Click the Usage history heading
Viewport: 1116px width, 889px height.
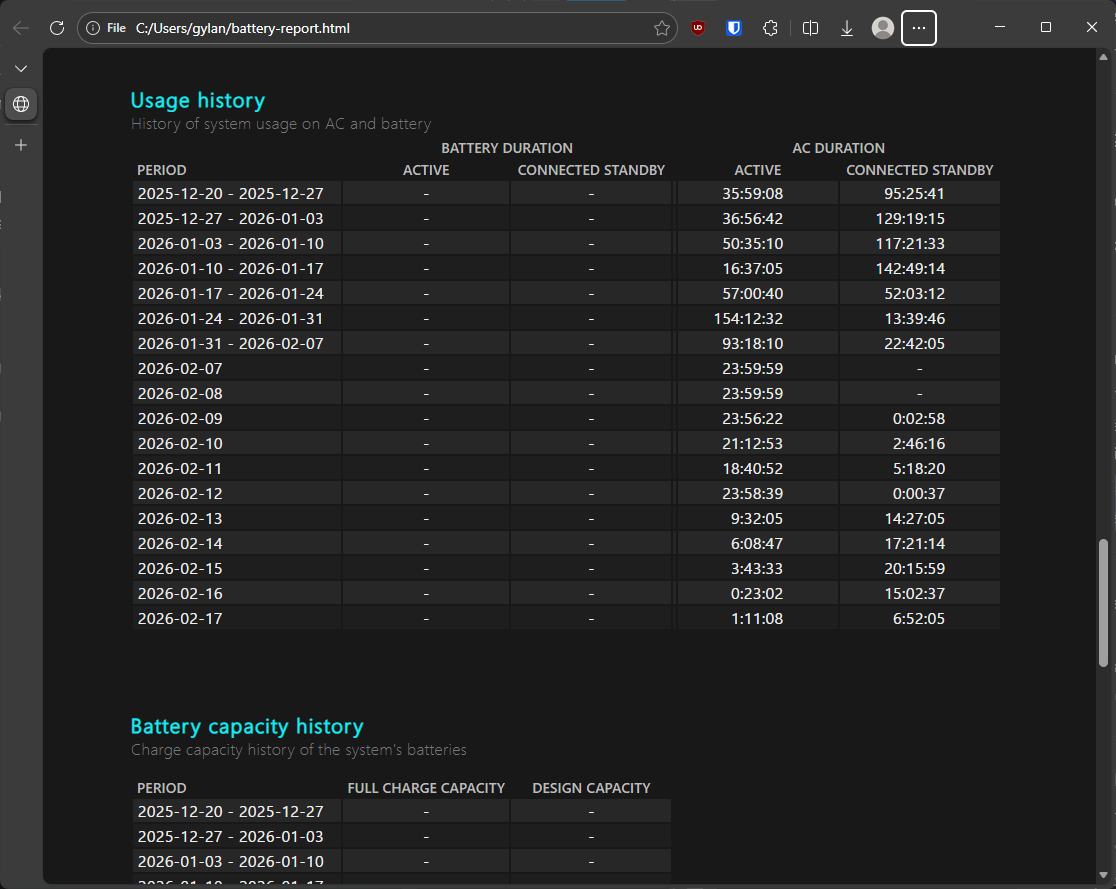click(x=197, y=100)
